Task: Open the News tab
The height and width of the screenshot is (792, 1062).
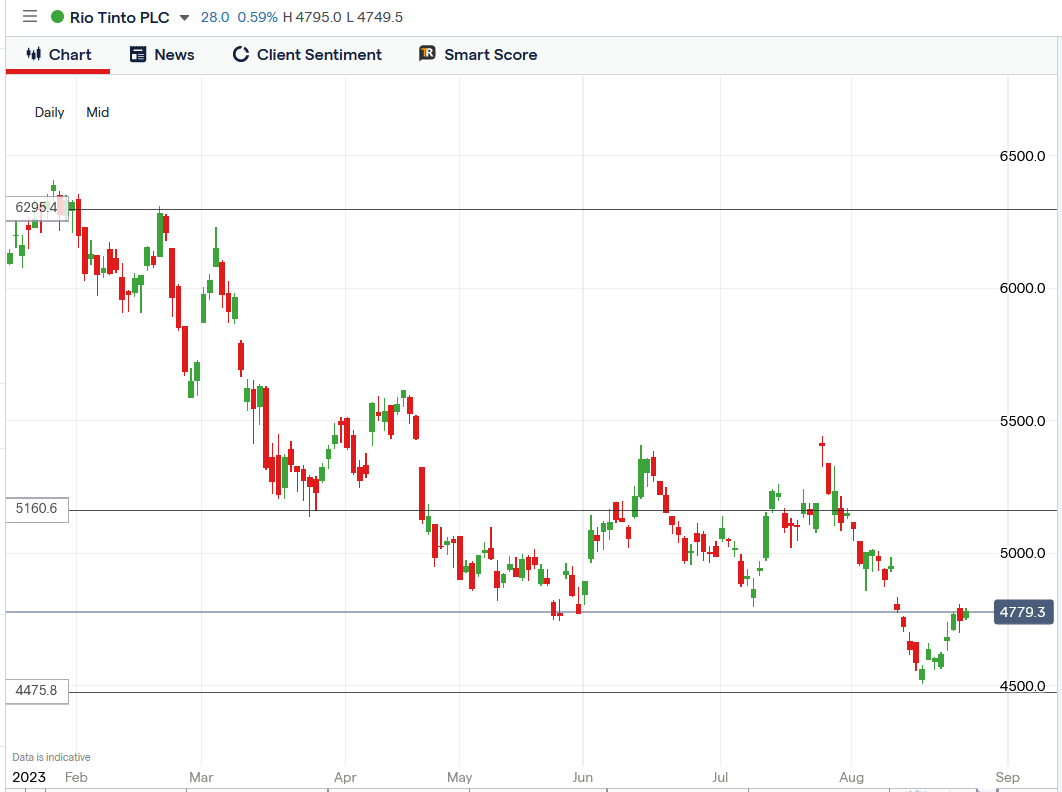Action: (162, 55)
